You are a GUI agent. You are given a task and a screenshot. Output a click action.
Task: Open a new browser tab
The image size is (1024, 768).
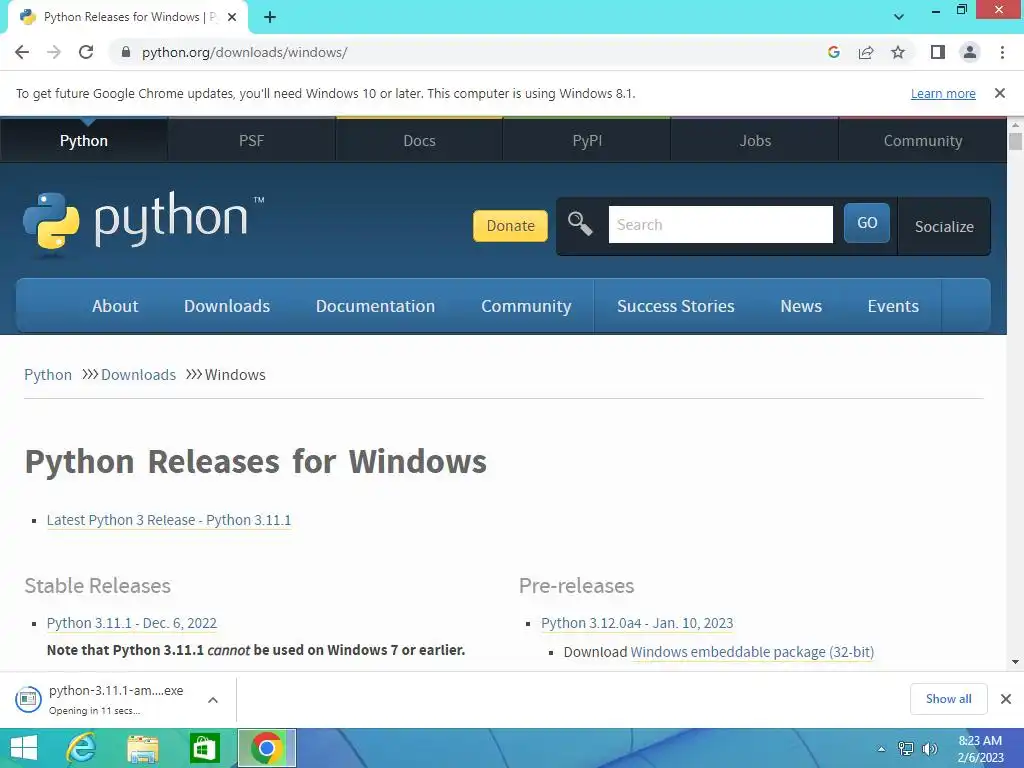pos(270,17)
